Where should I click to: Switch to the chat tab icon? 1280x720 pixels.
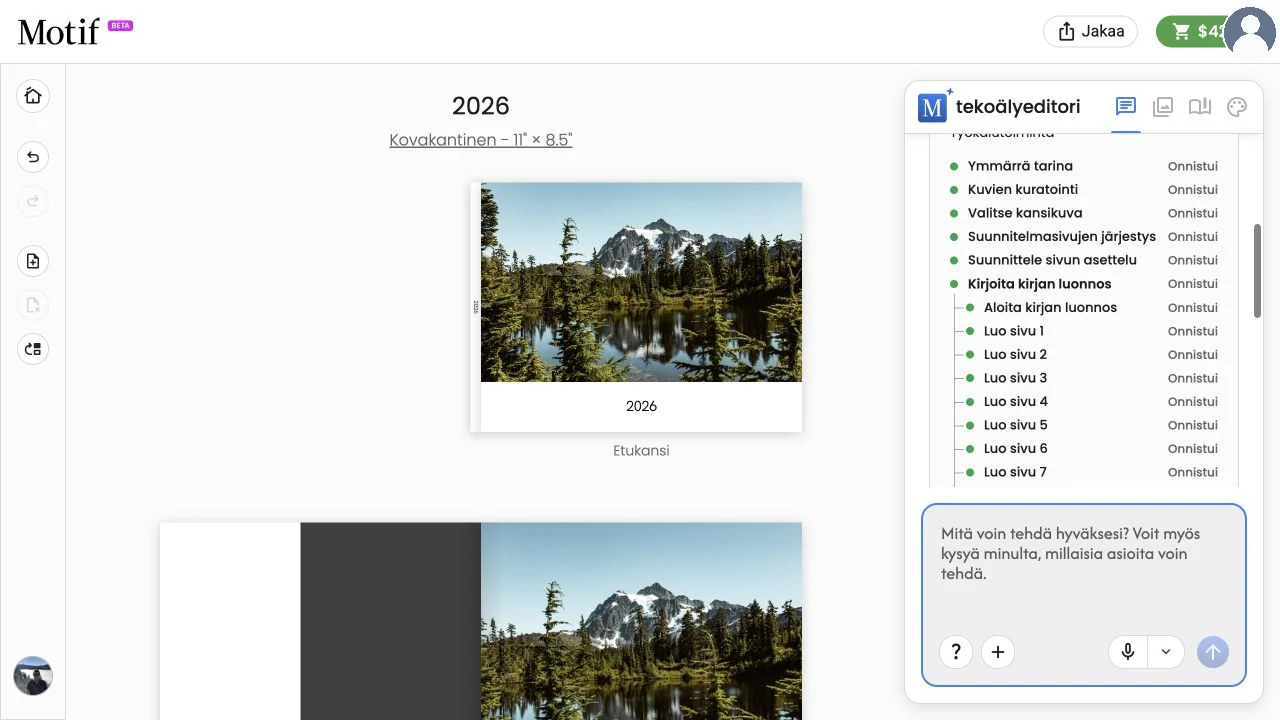click(x=1125, y=107)
